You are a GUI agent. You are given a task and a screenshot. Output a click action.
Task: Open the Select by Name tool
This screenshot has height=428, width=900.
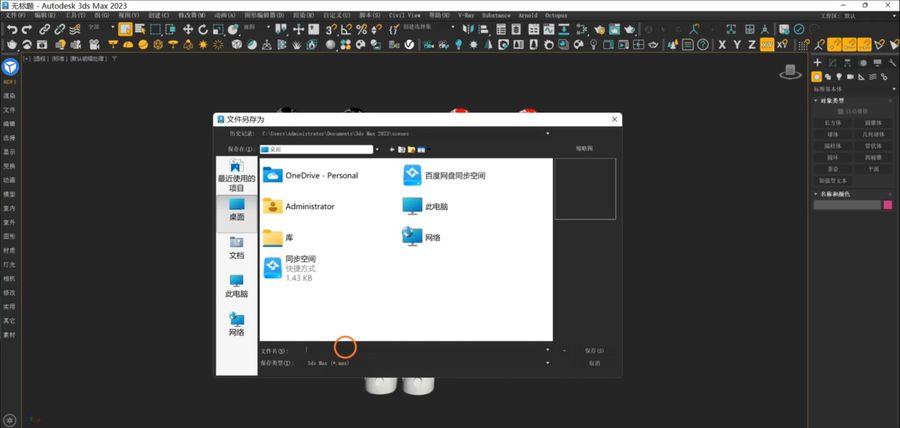[140, 29]
